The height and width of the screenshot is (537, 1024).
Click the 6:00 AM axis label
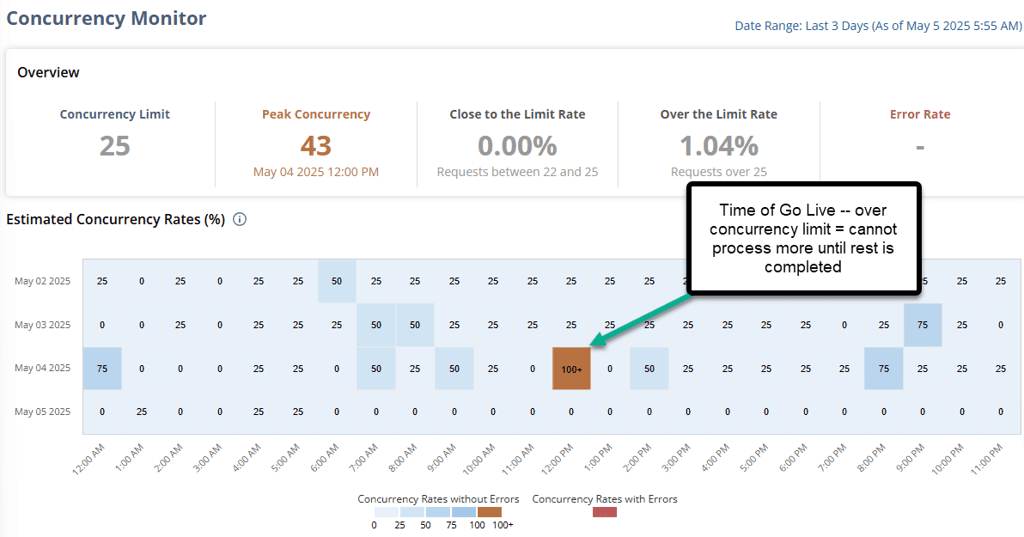[323, 459]
